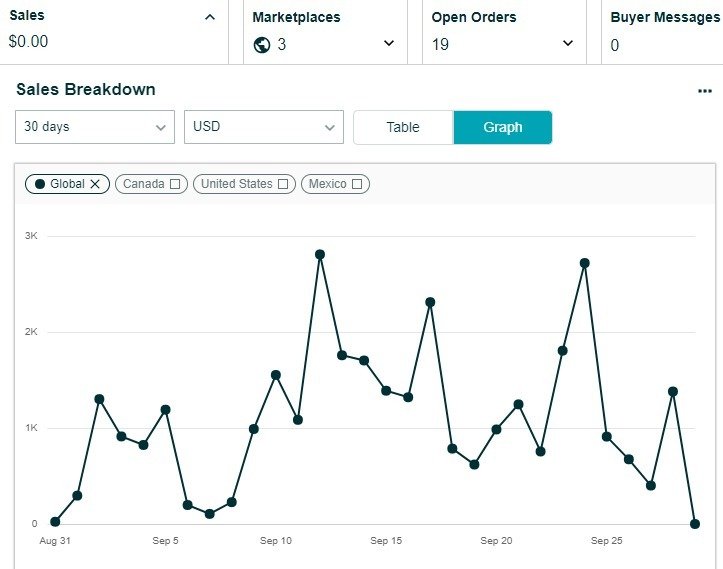Click the last data point on the graph
This screenshot has height=569, width=723.
click(695, 524)
